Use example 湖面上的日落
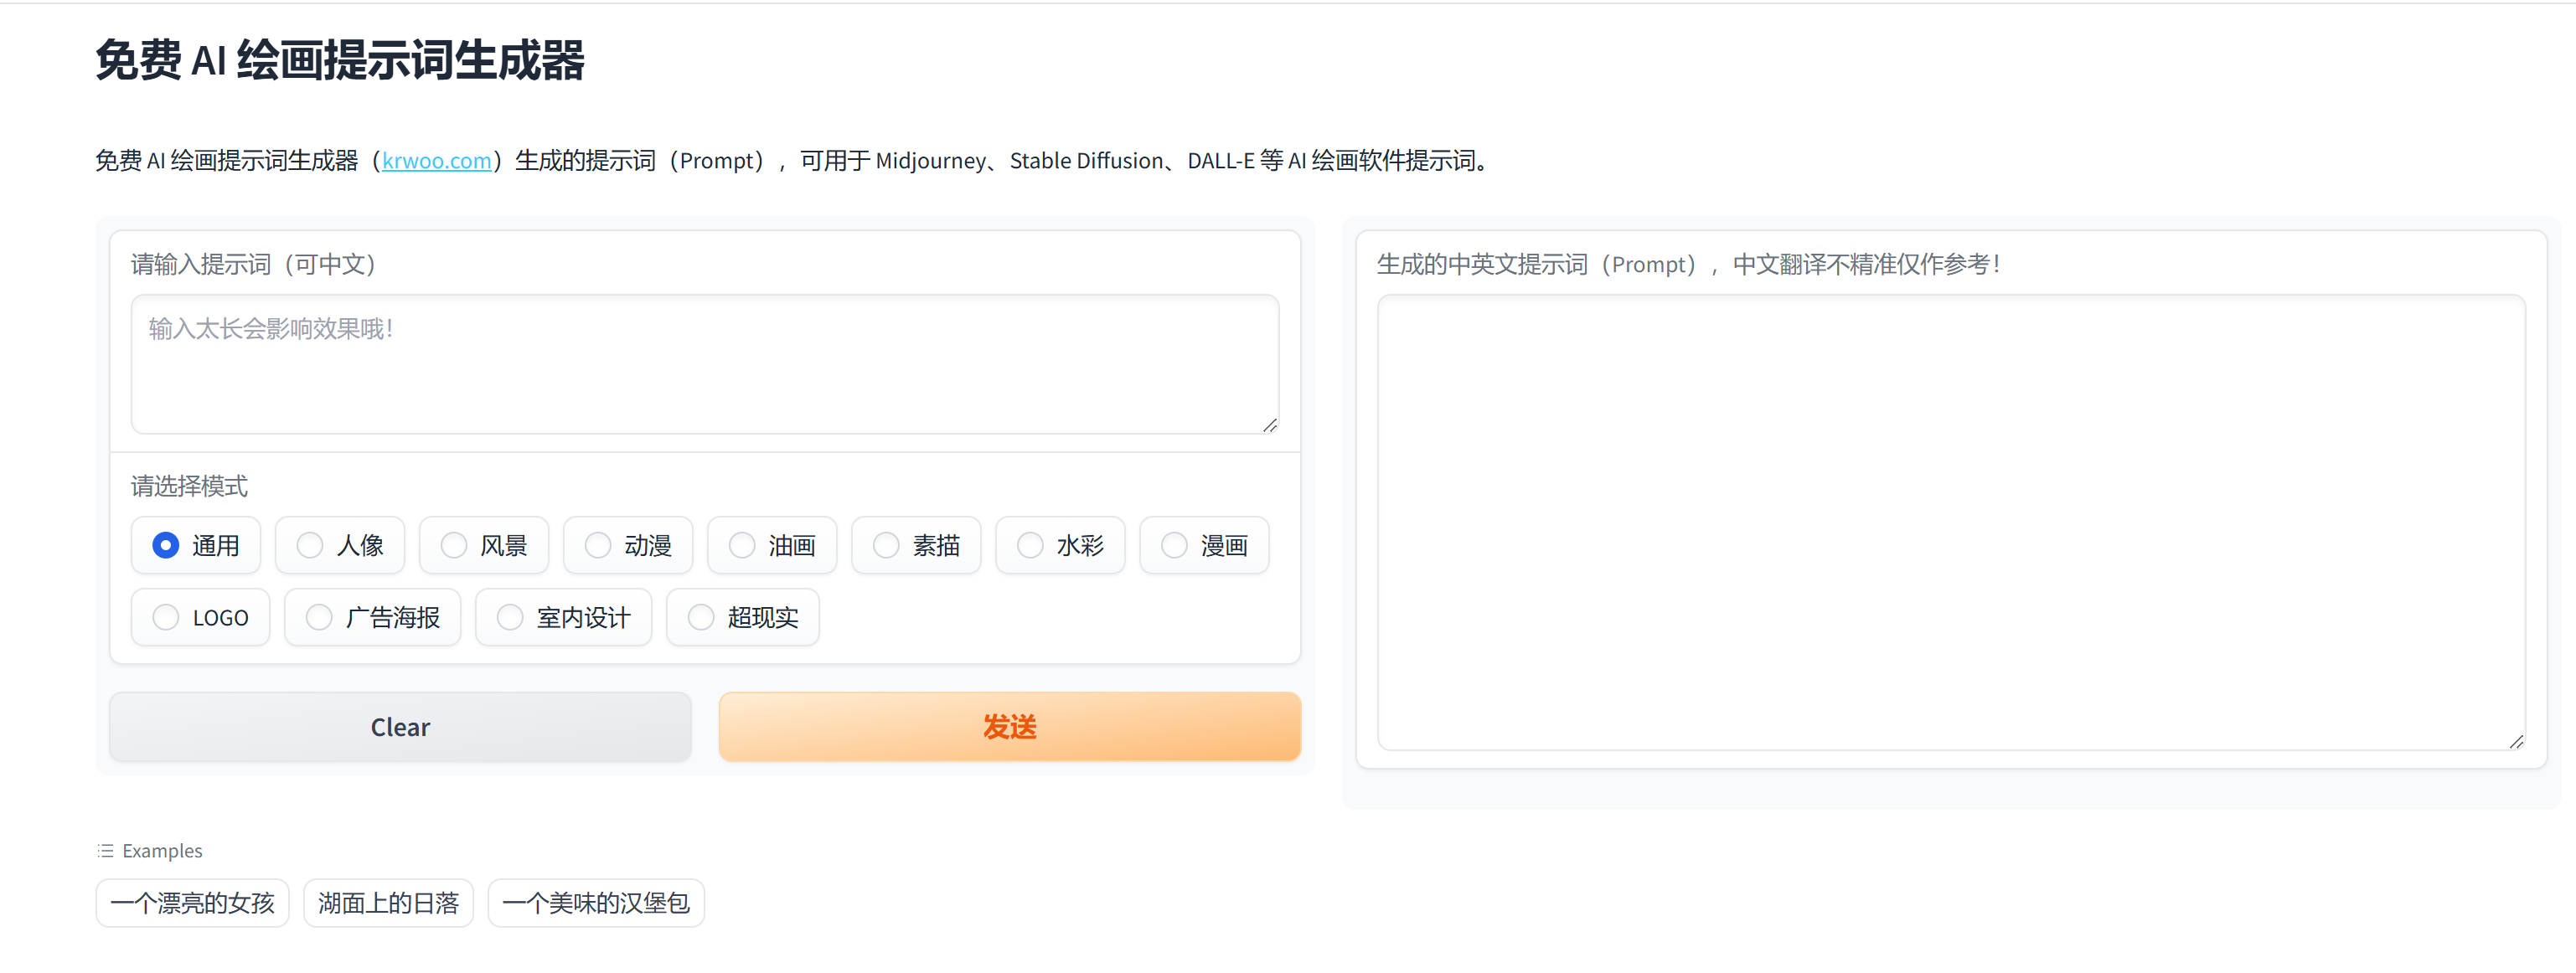The height and width of the screenshot is (973, 2576). 388,903
